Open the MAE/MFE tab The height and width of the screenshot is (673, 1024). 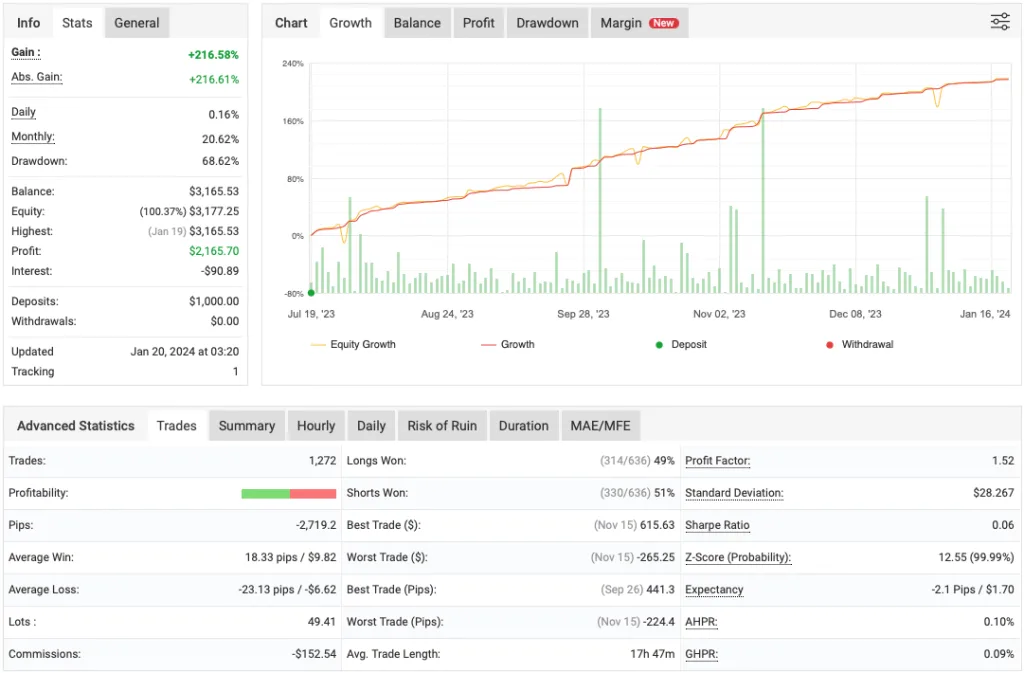point(600,425)
